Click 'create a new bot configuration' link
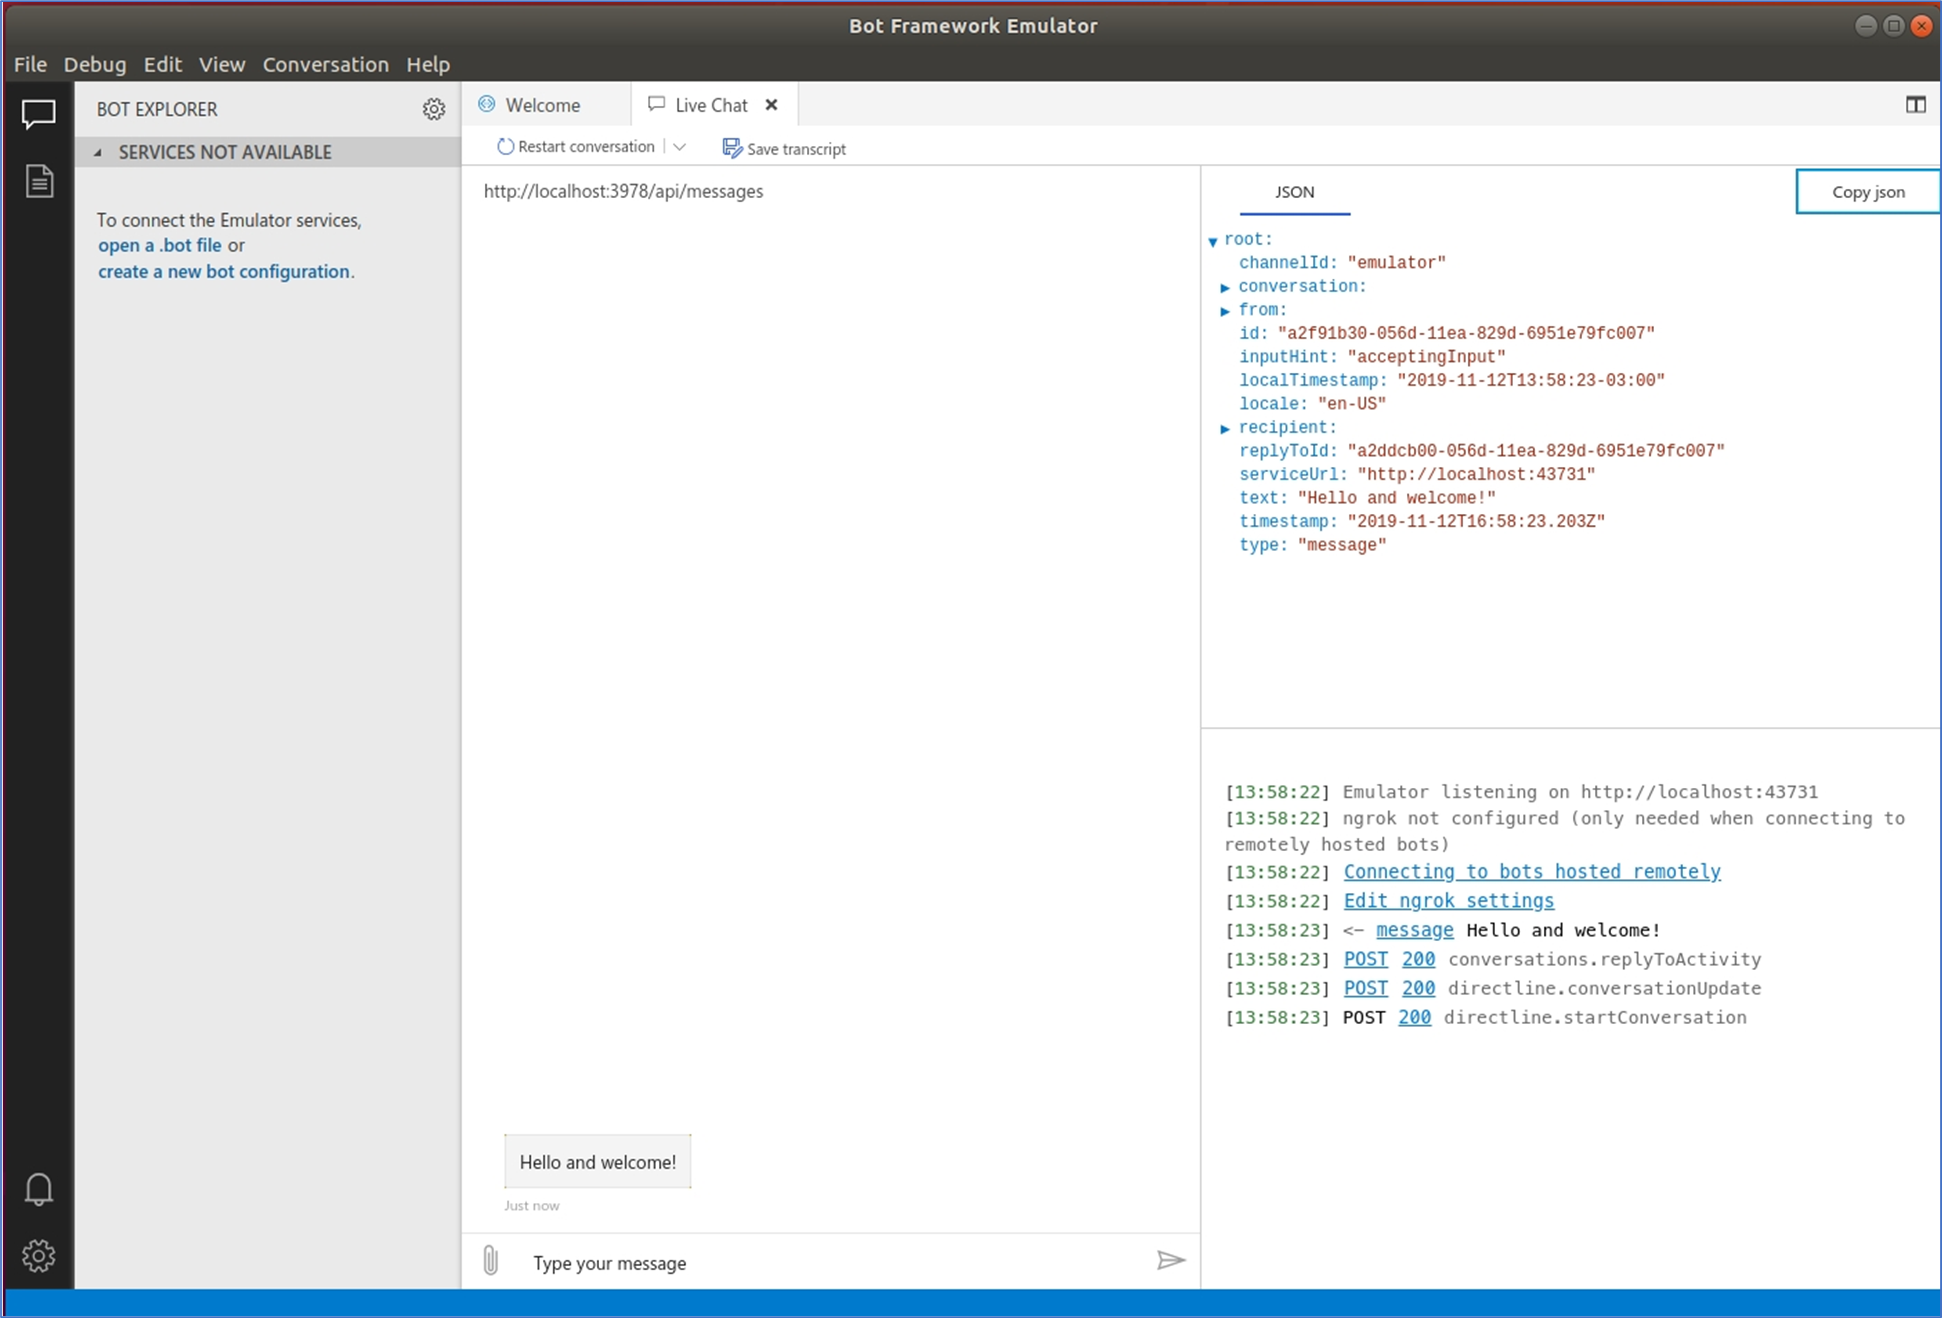 (224, 271)
